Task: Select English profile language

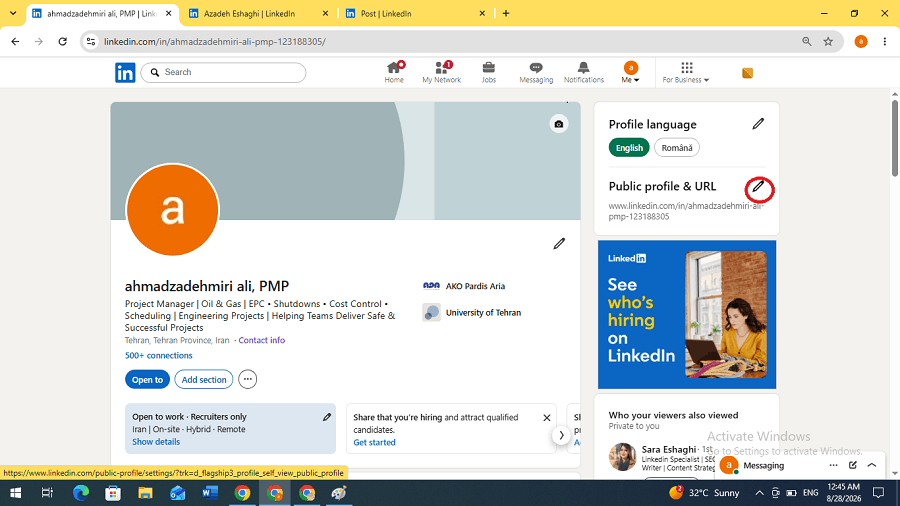Action: [x=629, y=148]
